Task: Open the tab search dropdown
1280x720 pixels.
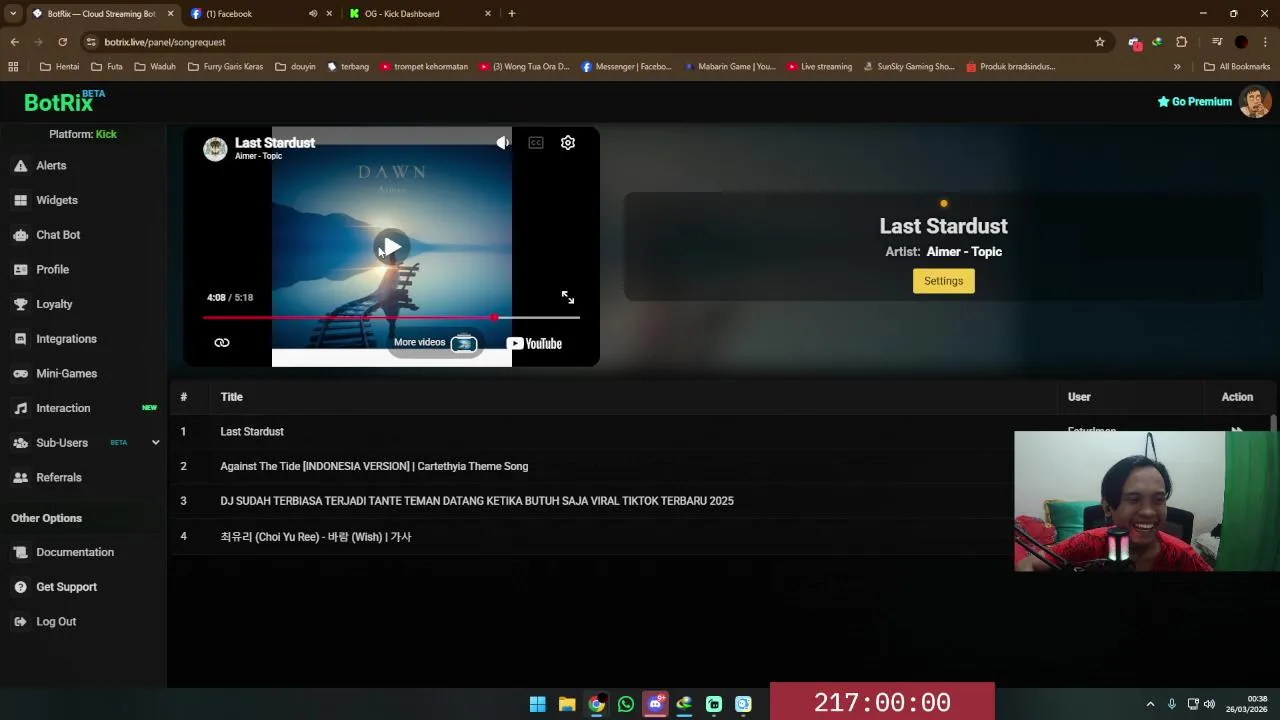Action: tap(12, 14)
